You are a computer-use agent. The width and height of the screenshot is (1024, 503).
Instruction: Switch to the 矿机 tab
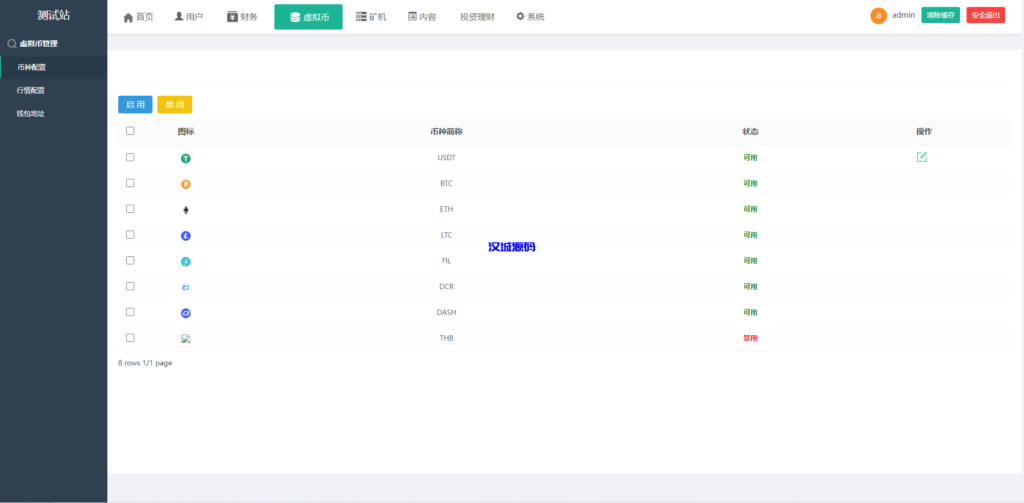point(371,17)
